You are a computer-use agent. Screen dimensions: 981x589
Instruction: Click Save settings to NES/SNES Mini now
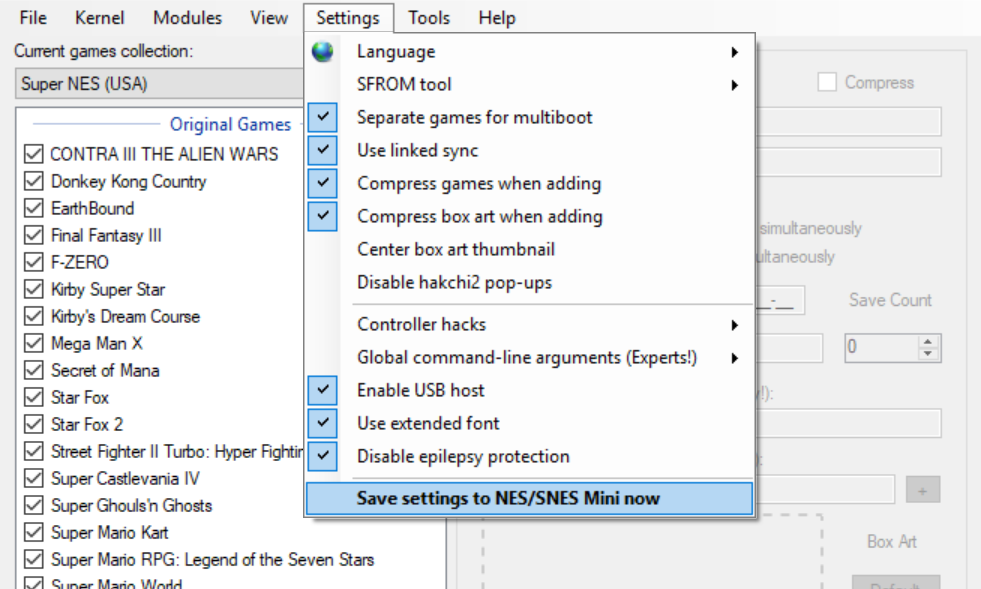point(529,498)
